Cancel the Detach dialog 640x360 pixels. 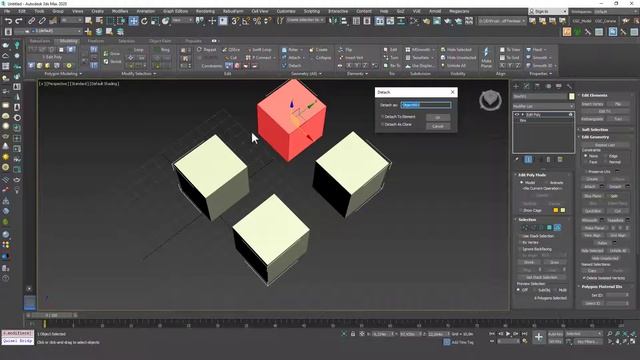438,126
